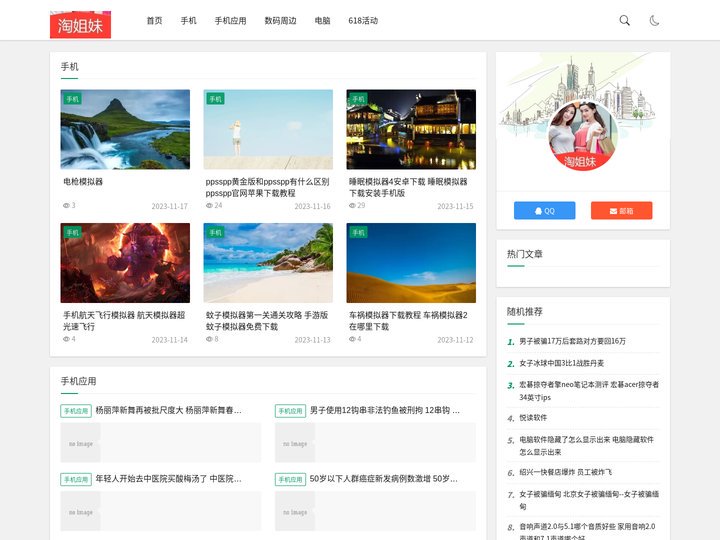This screenshot has width=720, height=540.
Task: Open recommendation 绍兴一快餐店爆炸 员工被炸飞
Action: tap(565, 472)
